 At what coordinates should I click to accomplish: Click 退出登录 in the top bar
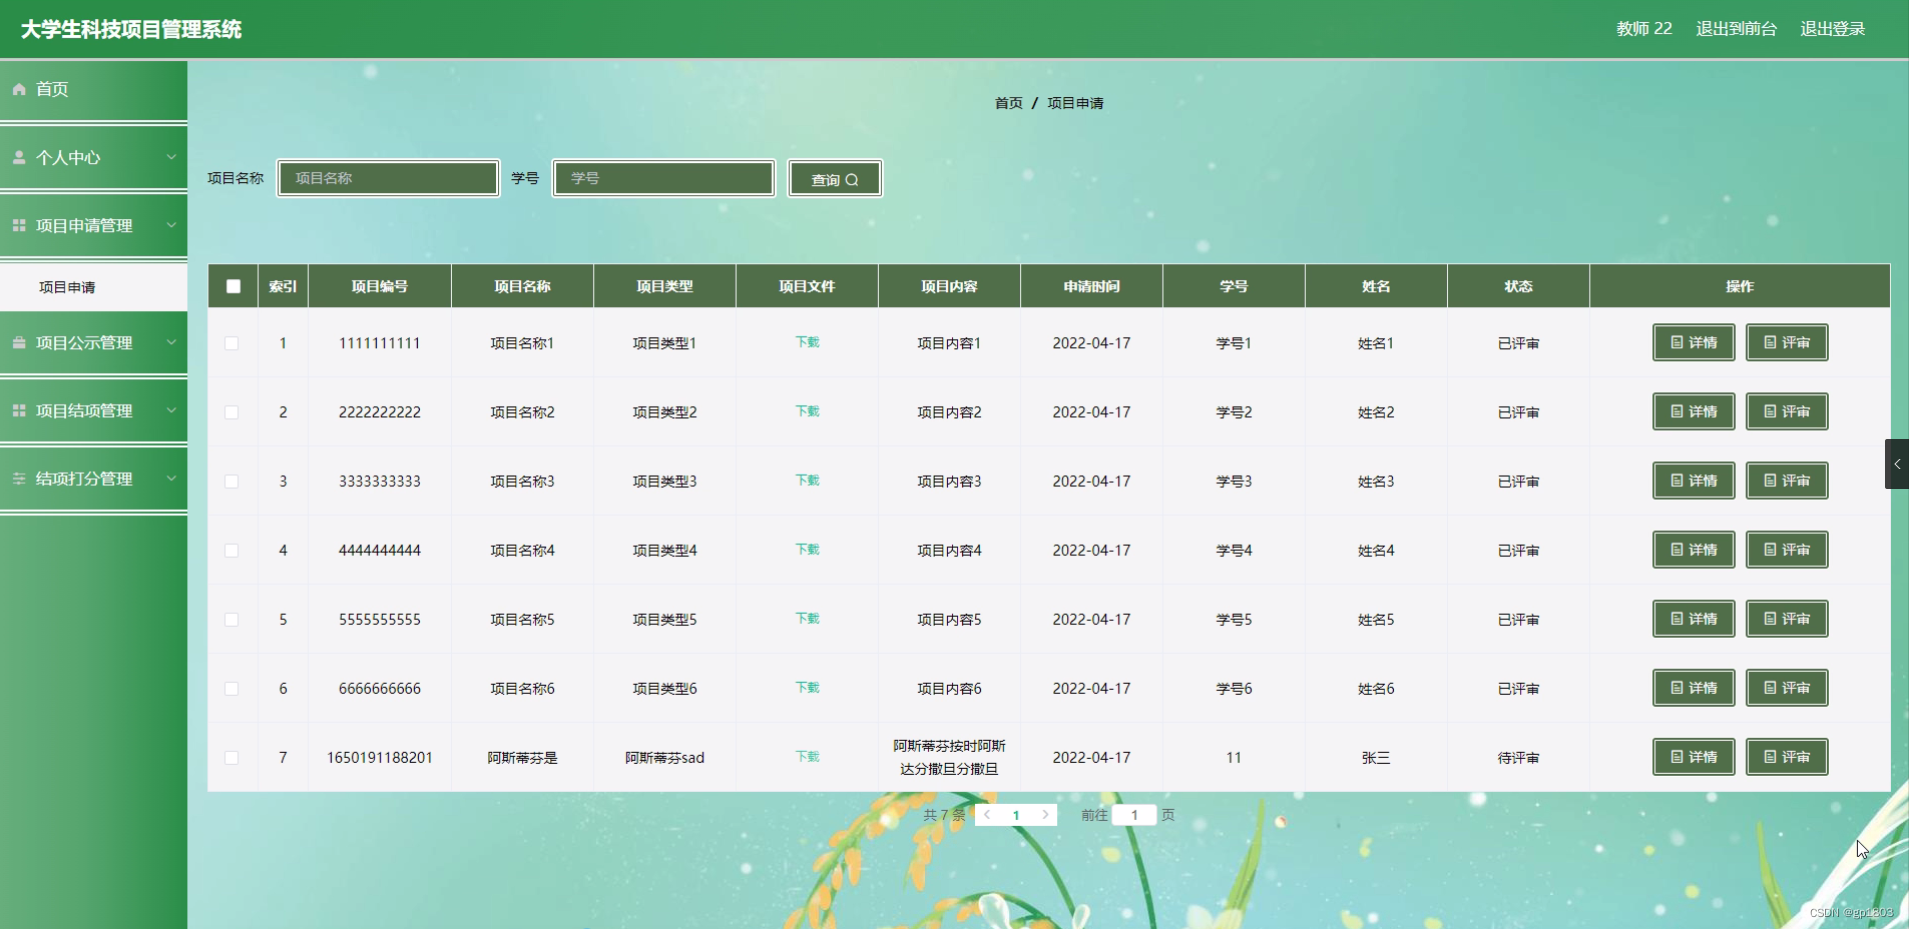[x=1833, y=28]
